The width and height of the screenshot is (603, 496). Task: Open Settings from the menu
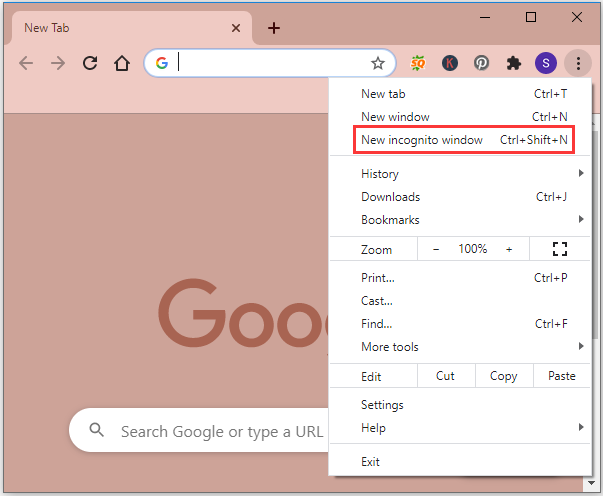(460, 404)
